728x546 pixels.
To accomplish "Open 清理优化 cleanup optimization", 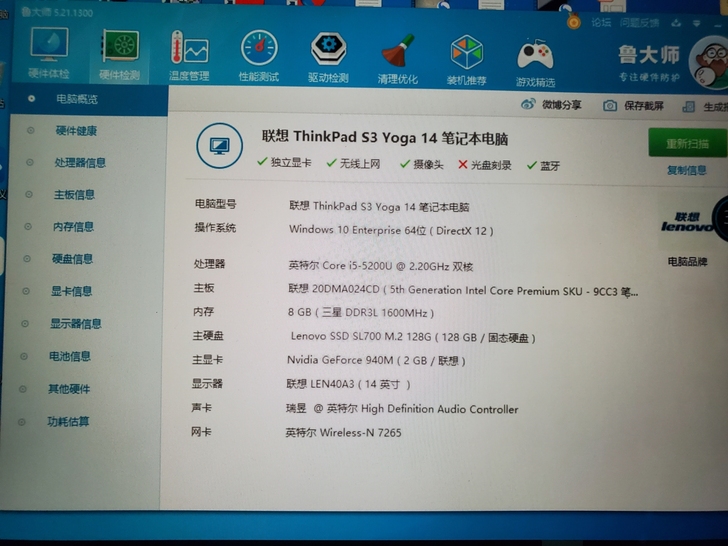I will pos(397,58).
